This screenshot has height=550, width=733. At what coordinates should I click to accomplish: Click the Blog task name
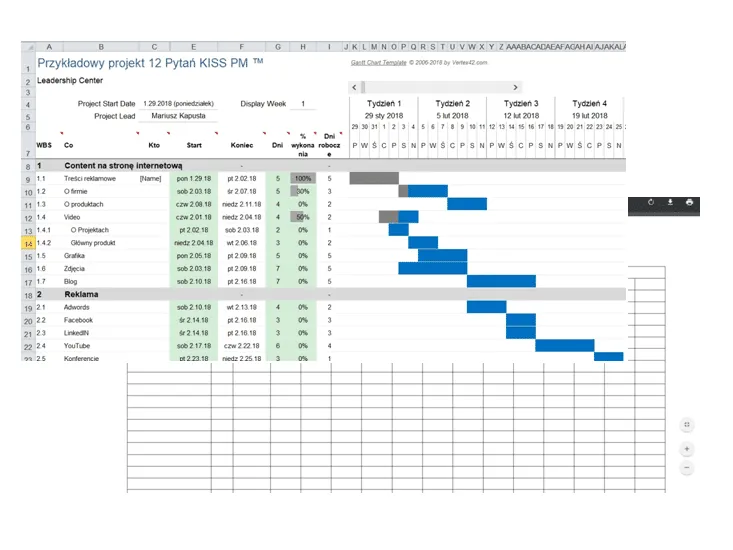click(x=71, y=281)
